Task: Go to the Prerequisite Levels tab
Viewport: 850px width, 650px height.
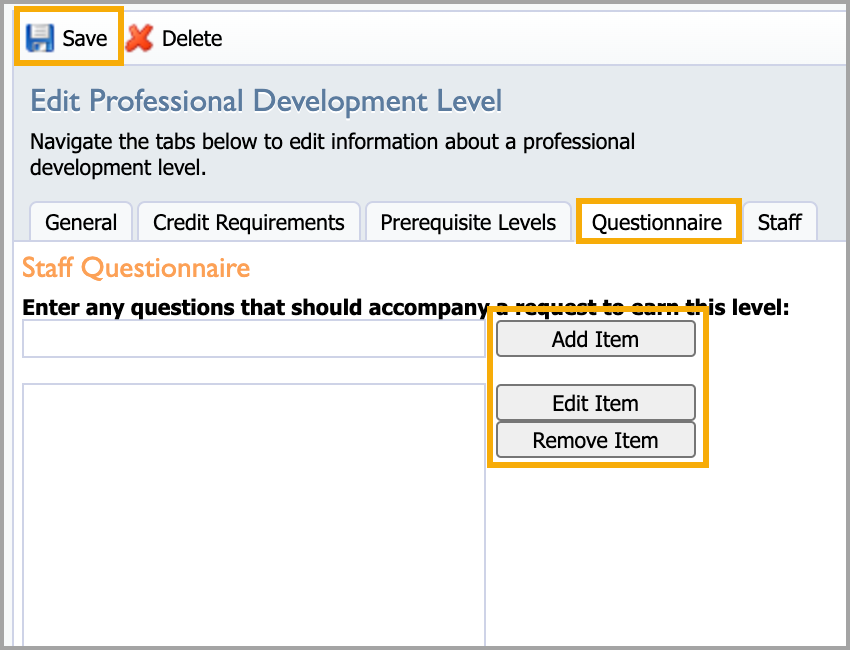Action: (468, 222)
